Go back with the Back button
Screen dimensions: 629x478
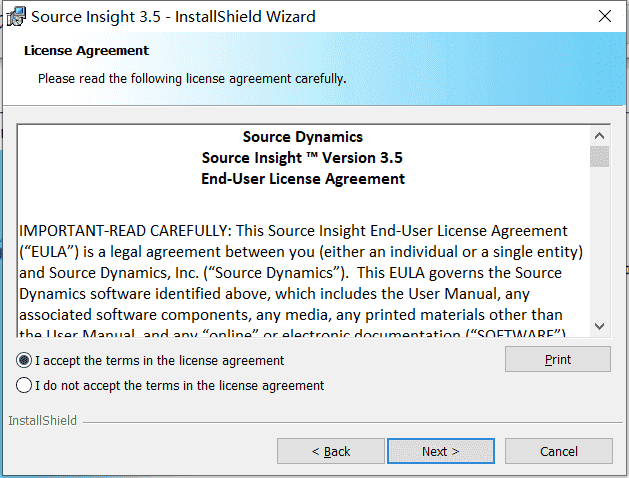click(331, 451)
